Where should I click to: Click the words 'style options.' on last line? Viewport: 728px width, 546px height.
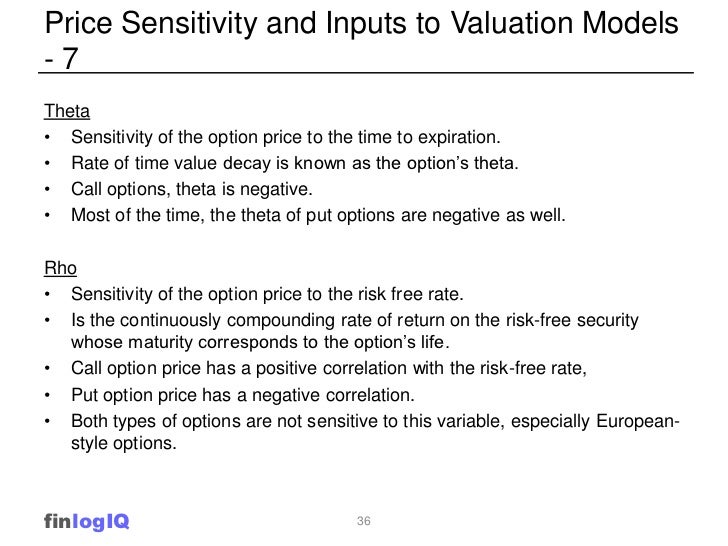click(124, 443)
